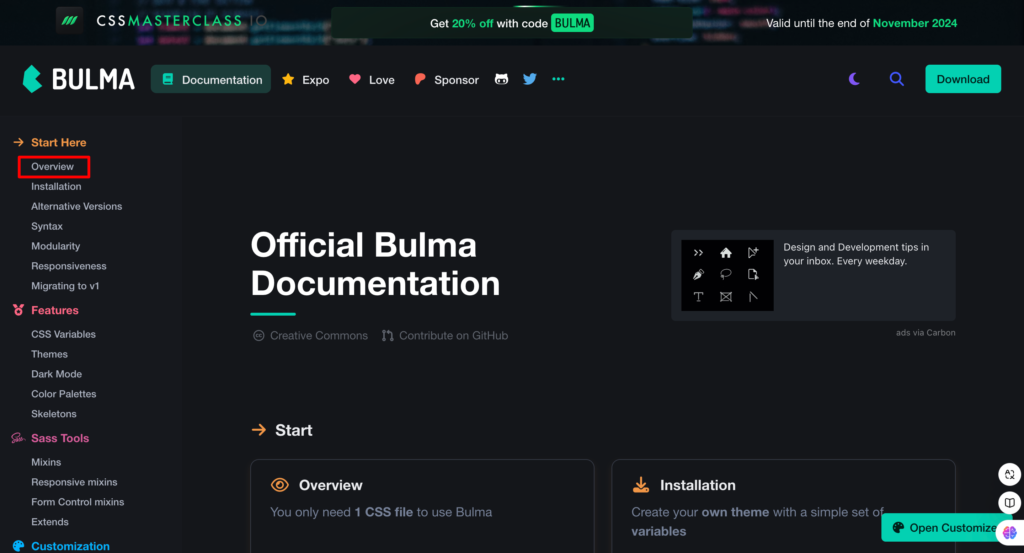The height and width of the screenshot is (553, 1024).
Task: Click the medal icon beside Features
Action: pos(18,310)
